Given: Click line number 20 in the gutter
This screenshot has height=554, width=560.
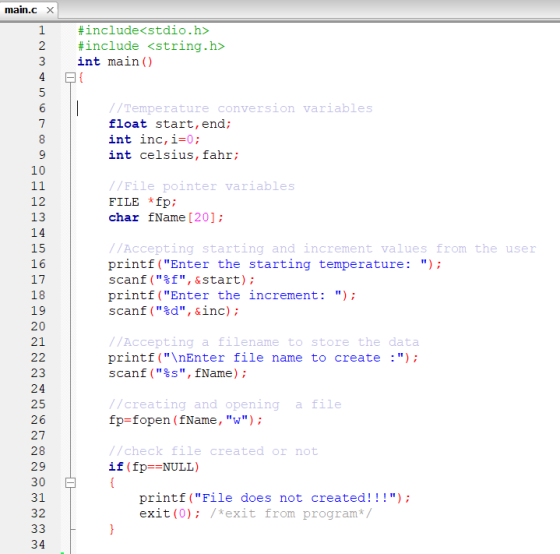Looking at the screenshot, I should pos(38,326).
